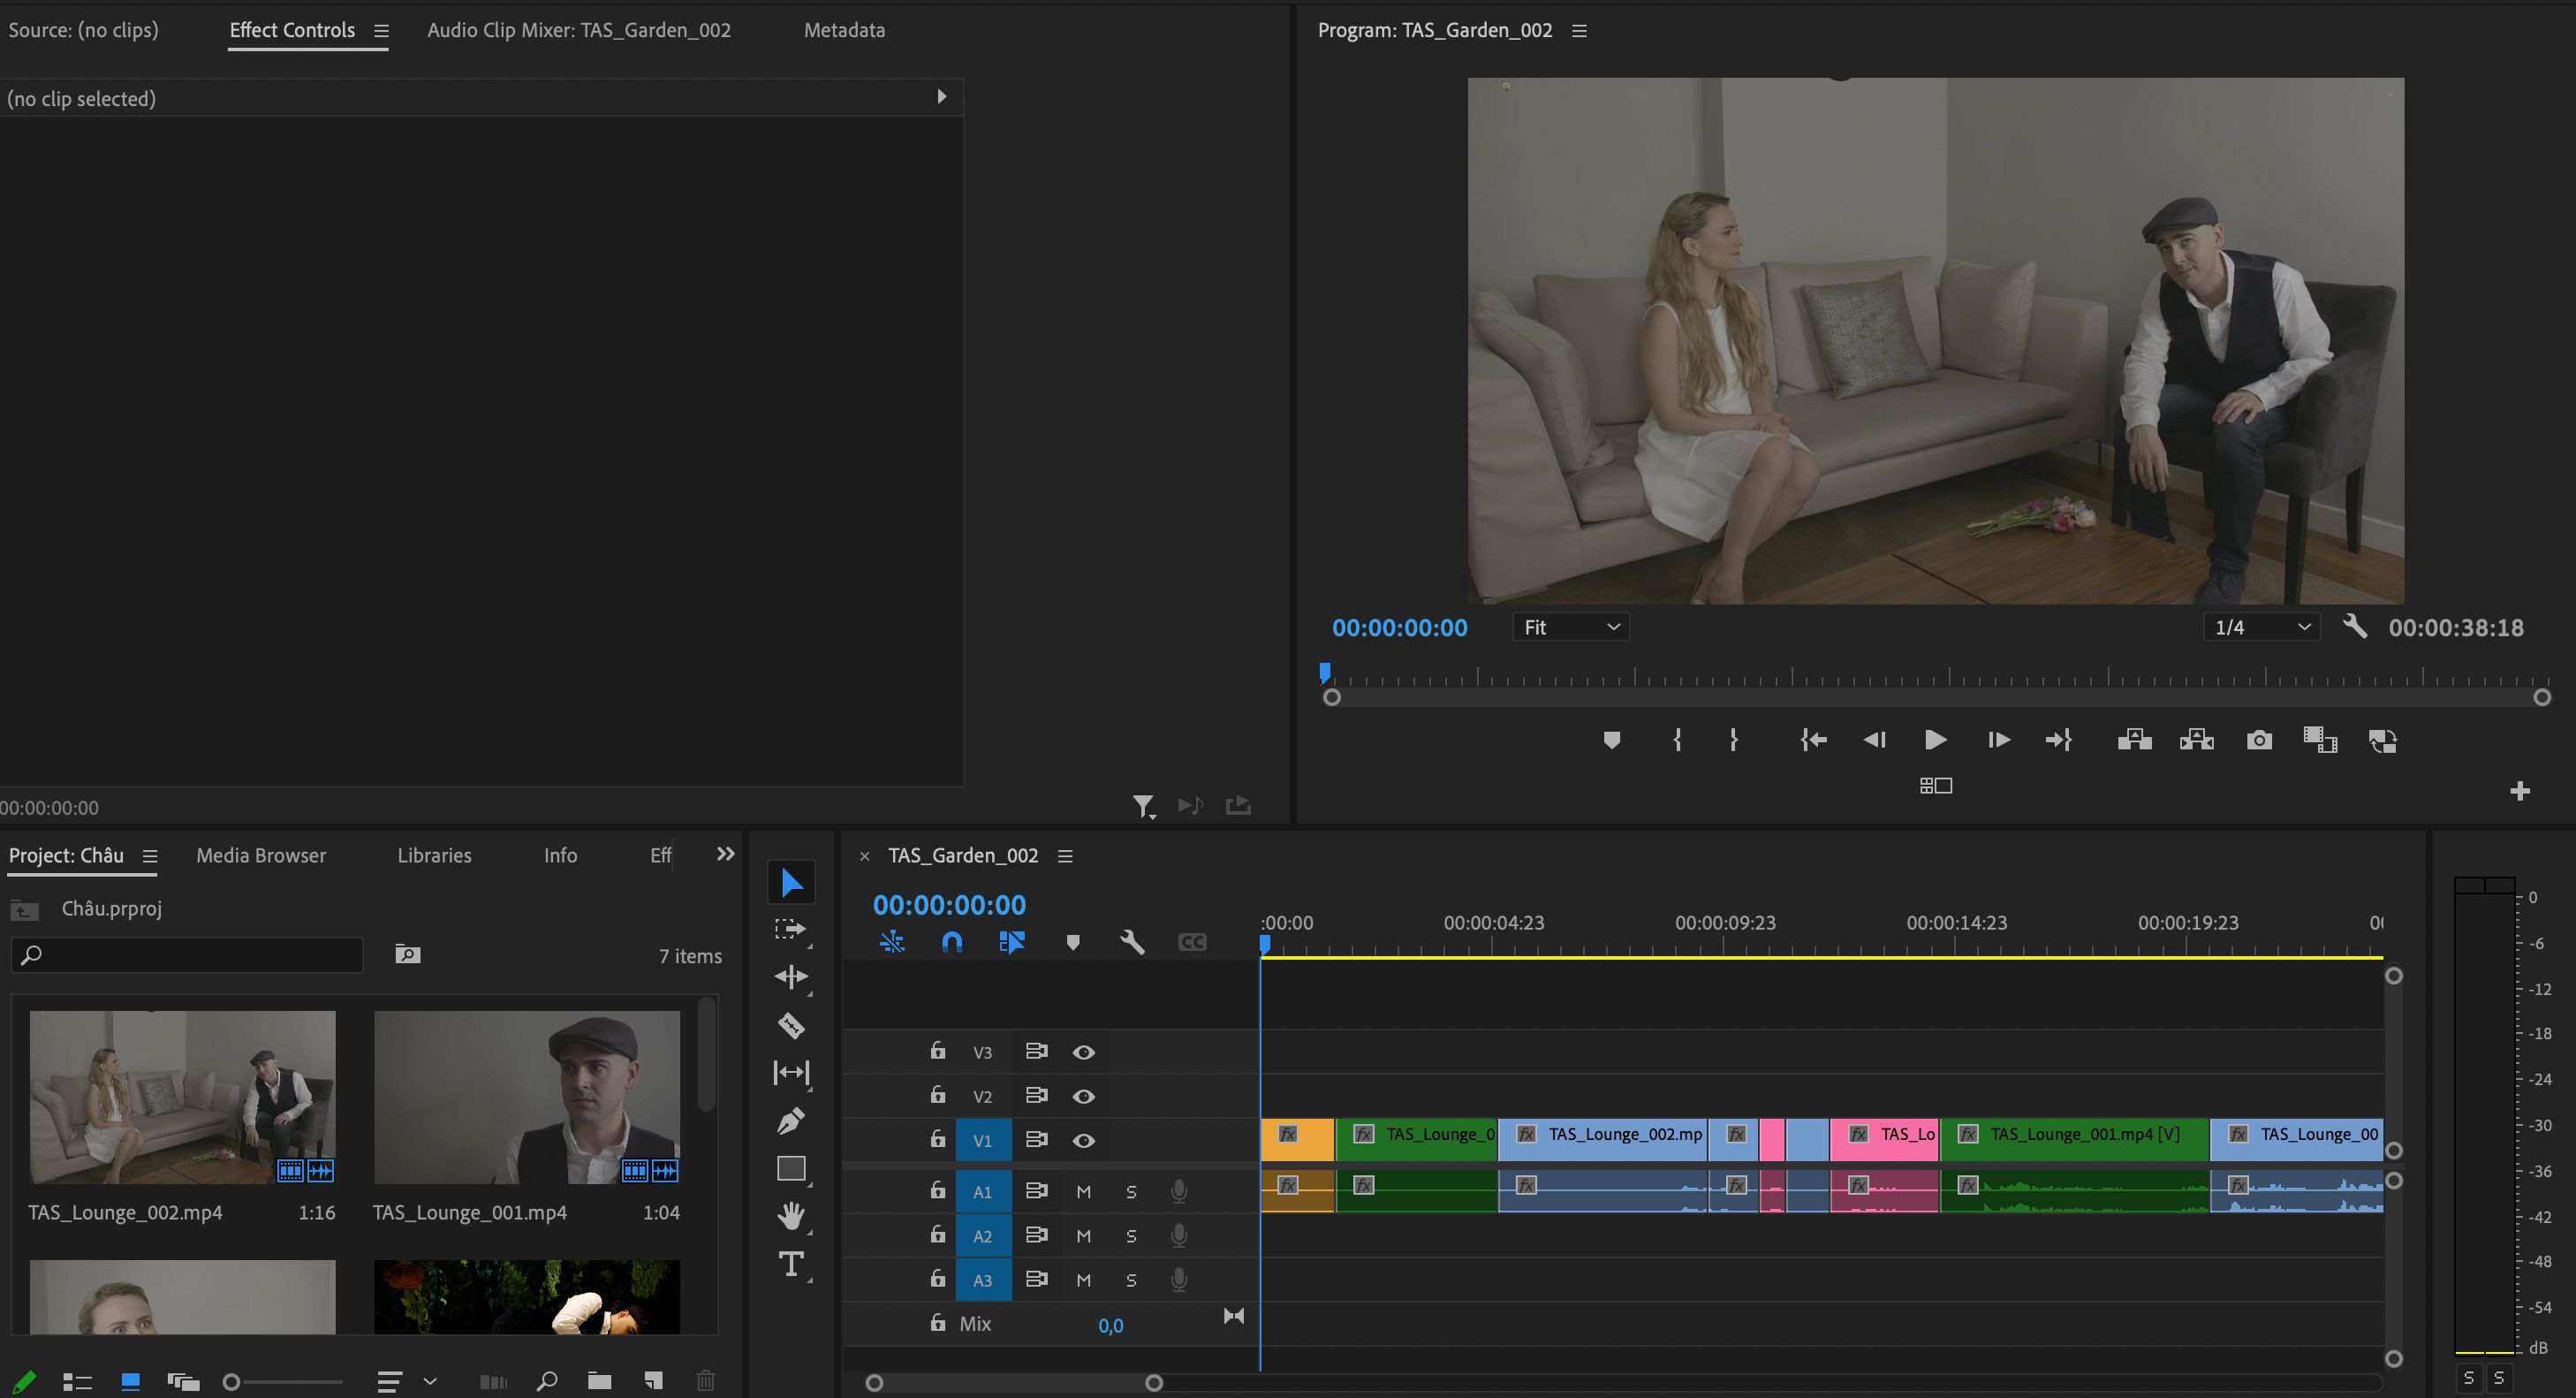Viewport: 2576px width, 1398px height.
Task: Select the Razor tool
Action: coord(791,1025)
